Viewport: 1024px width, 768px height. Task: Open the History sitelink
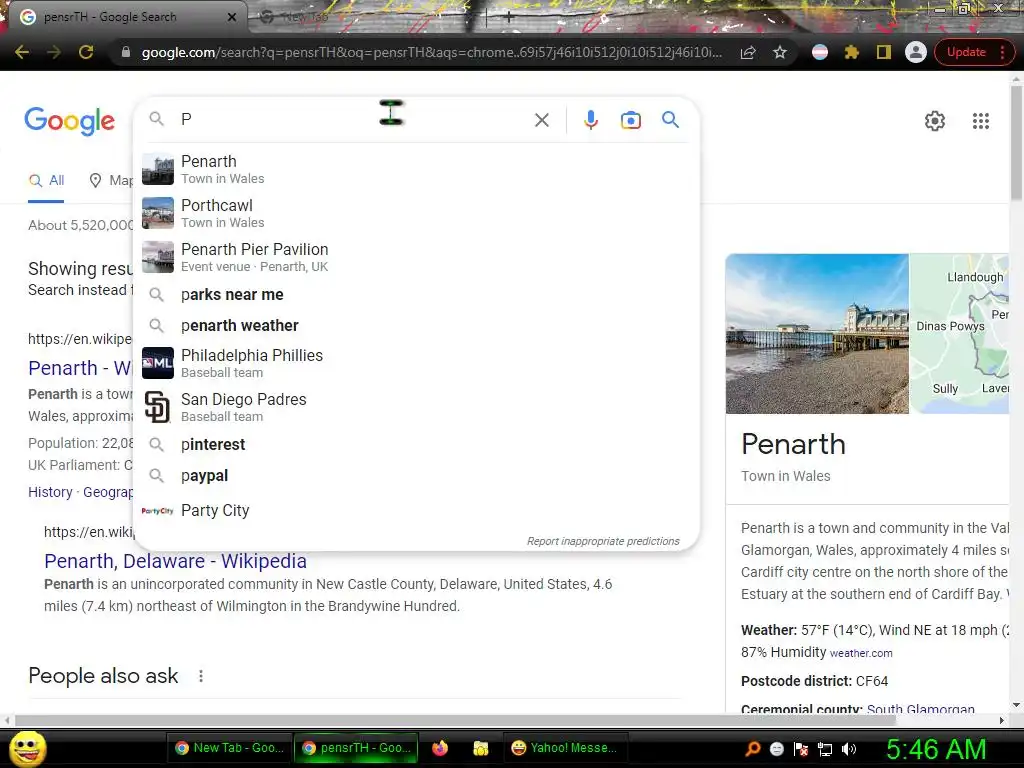pyautogui.click(x=50, y=492)
